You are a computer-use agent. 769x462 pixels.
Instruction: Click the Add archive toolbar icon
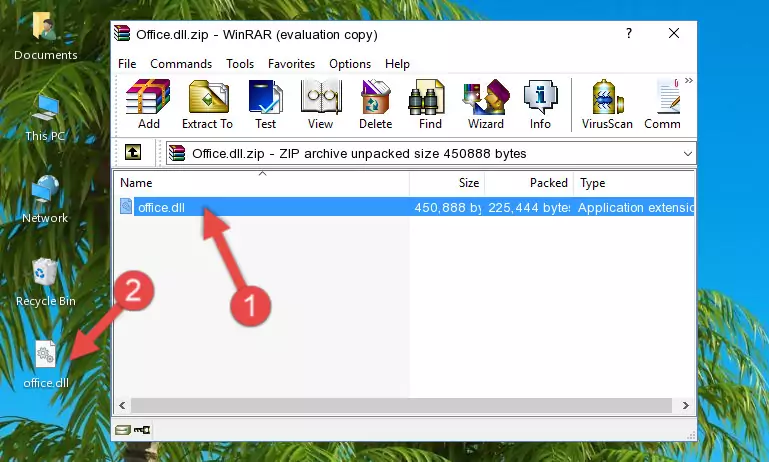148,104
